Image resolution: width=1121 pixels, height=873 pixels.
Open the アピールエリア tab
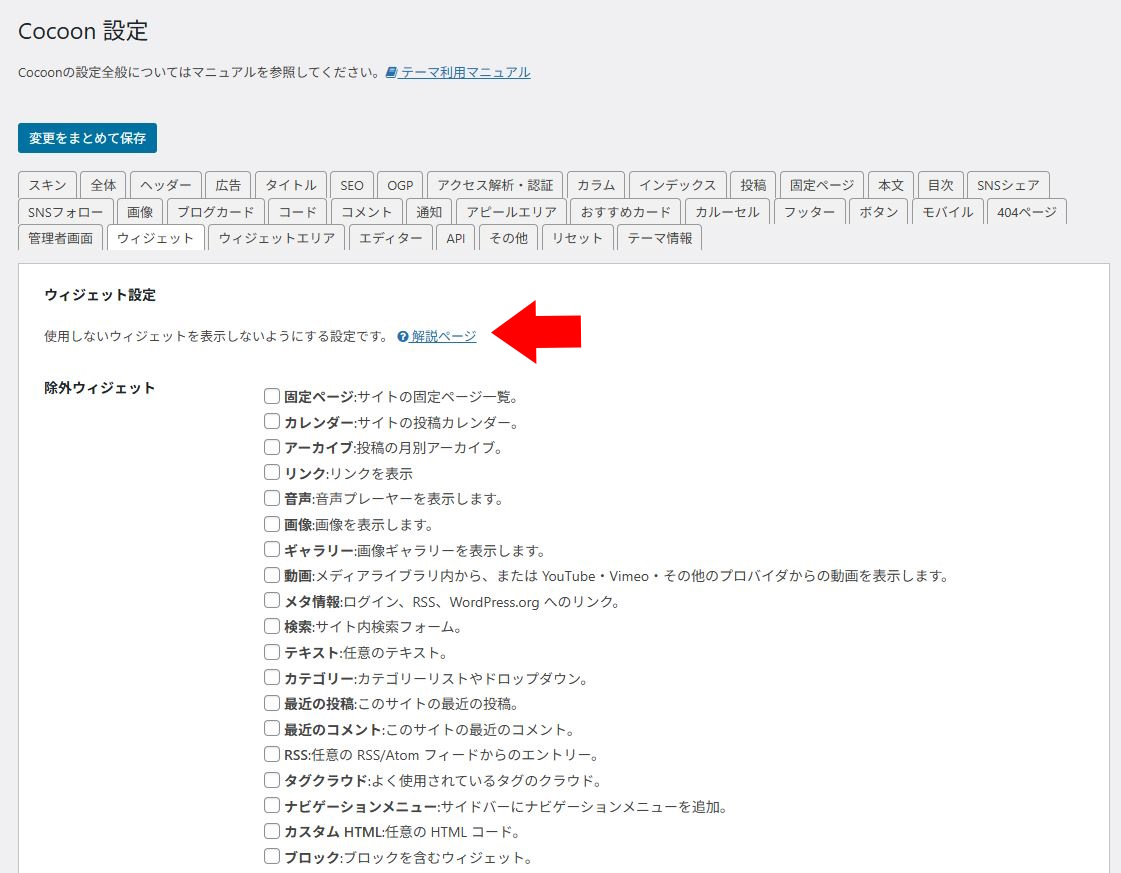tap(511, 212)
